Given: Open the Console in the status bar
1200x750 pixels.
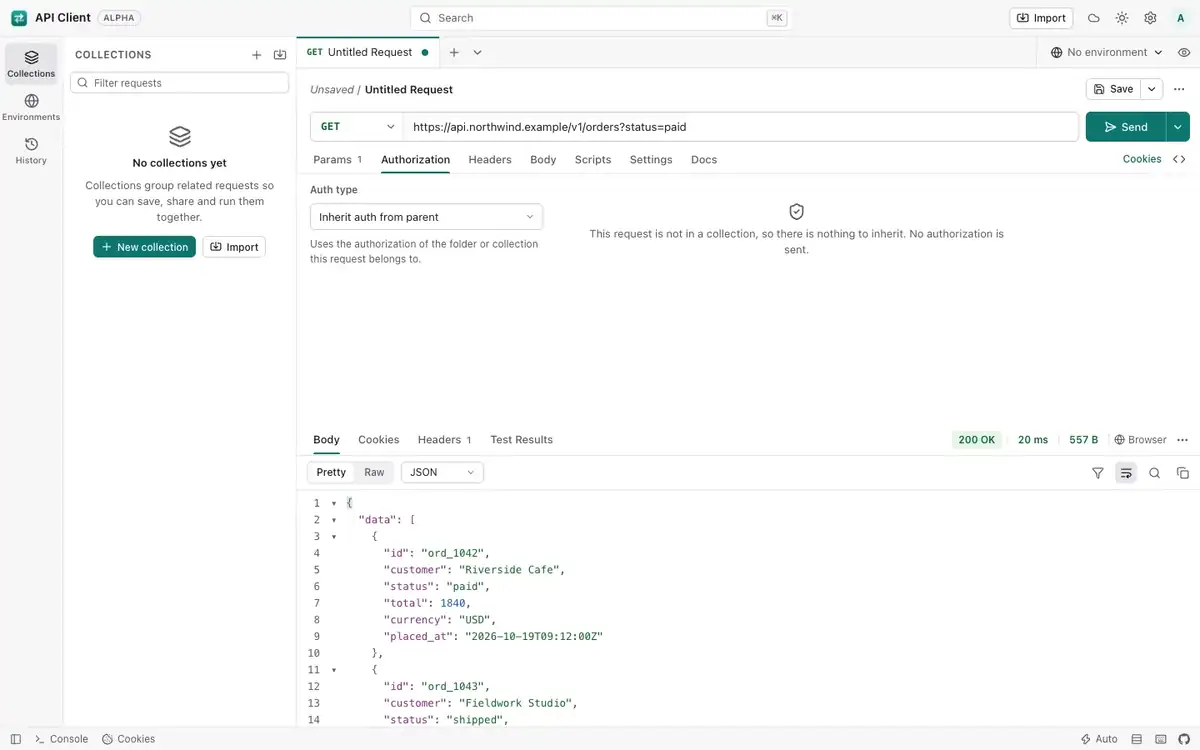Looking at the screenshot, I should [61, 739].
